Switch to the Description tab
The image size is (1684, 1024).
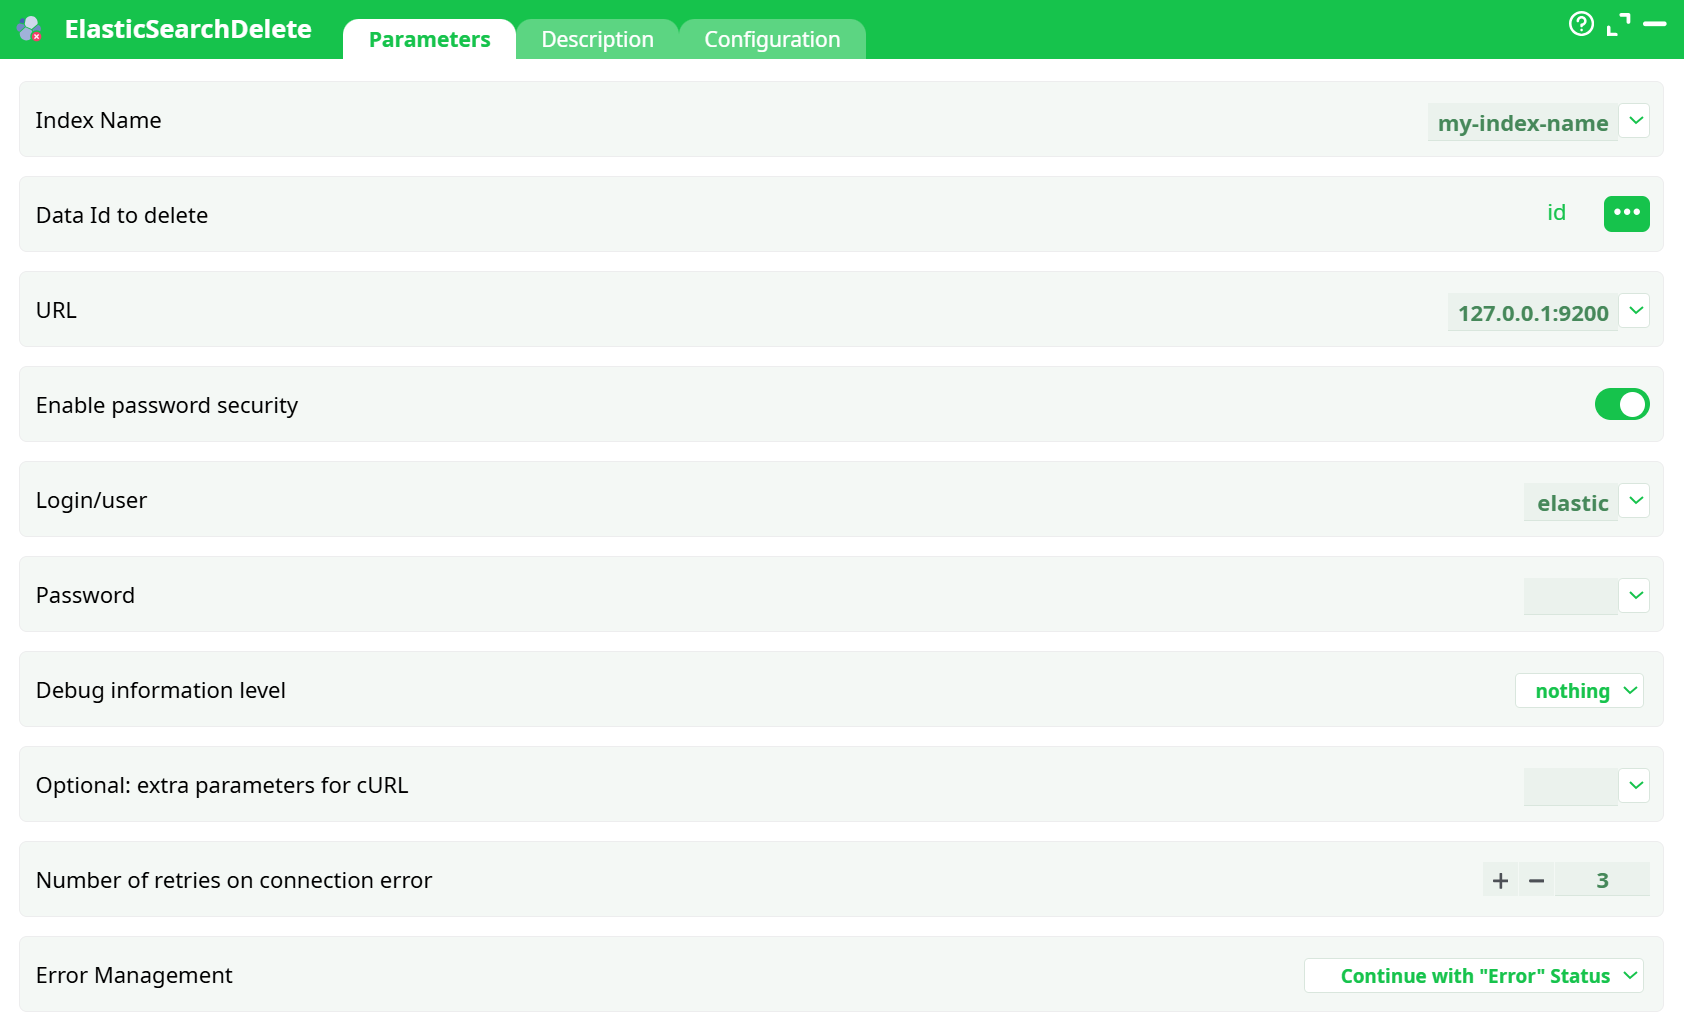coord(597,39)
